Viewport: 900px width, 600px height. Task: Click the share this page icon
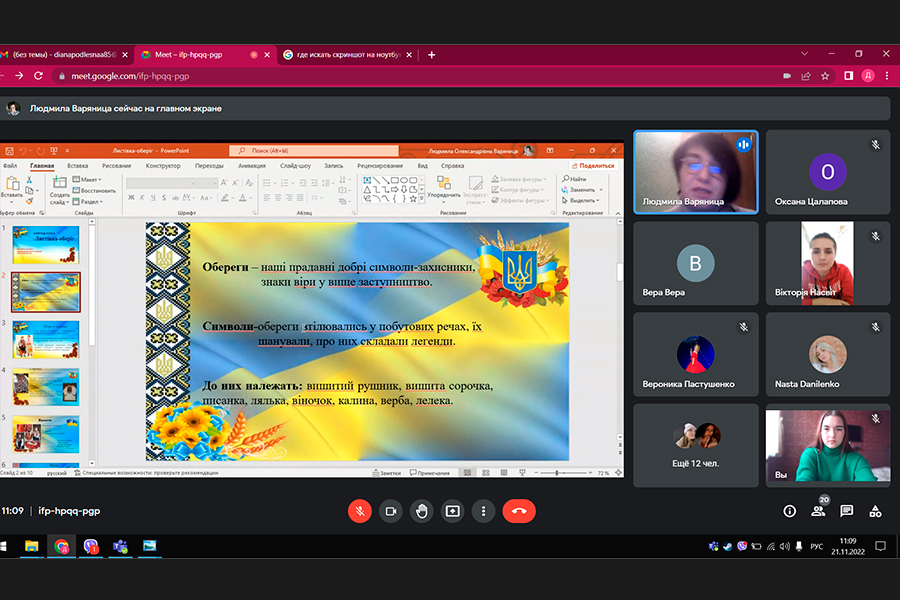click(806, 75)
